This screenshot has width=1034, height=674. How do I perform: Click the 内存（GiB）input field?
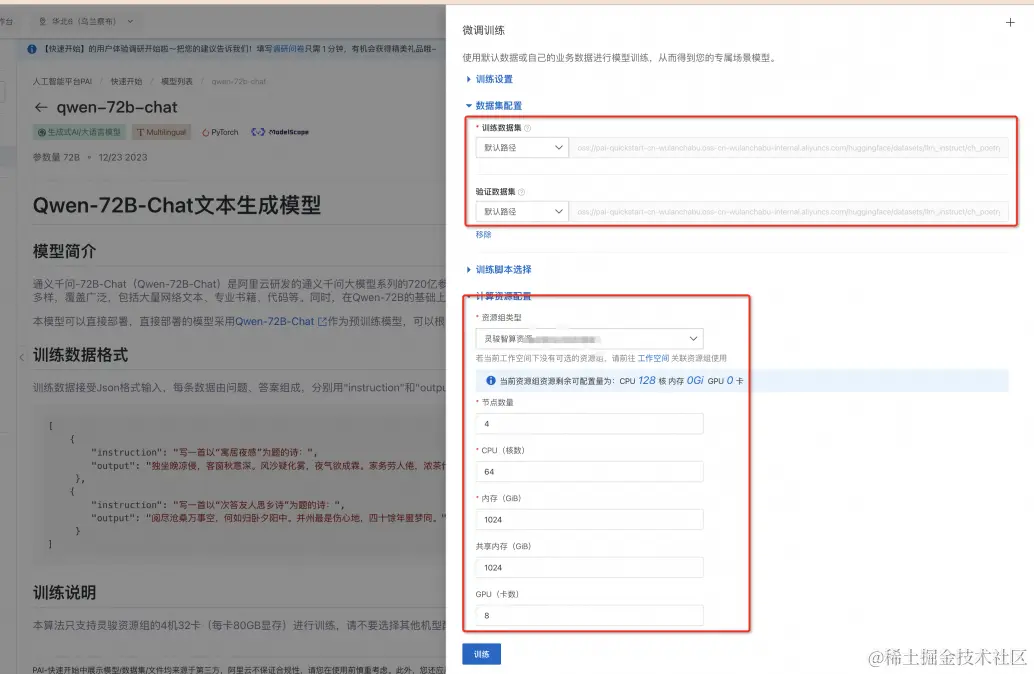589,520
